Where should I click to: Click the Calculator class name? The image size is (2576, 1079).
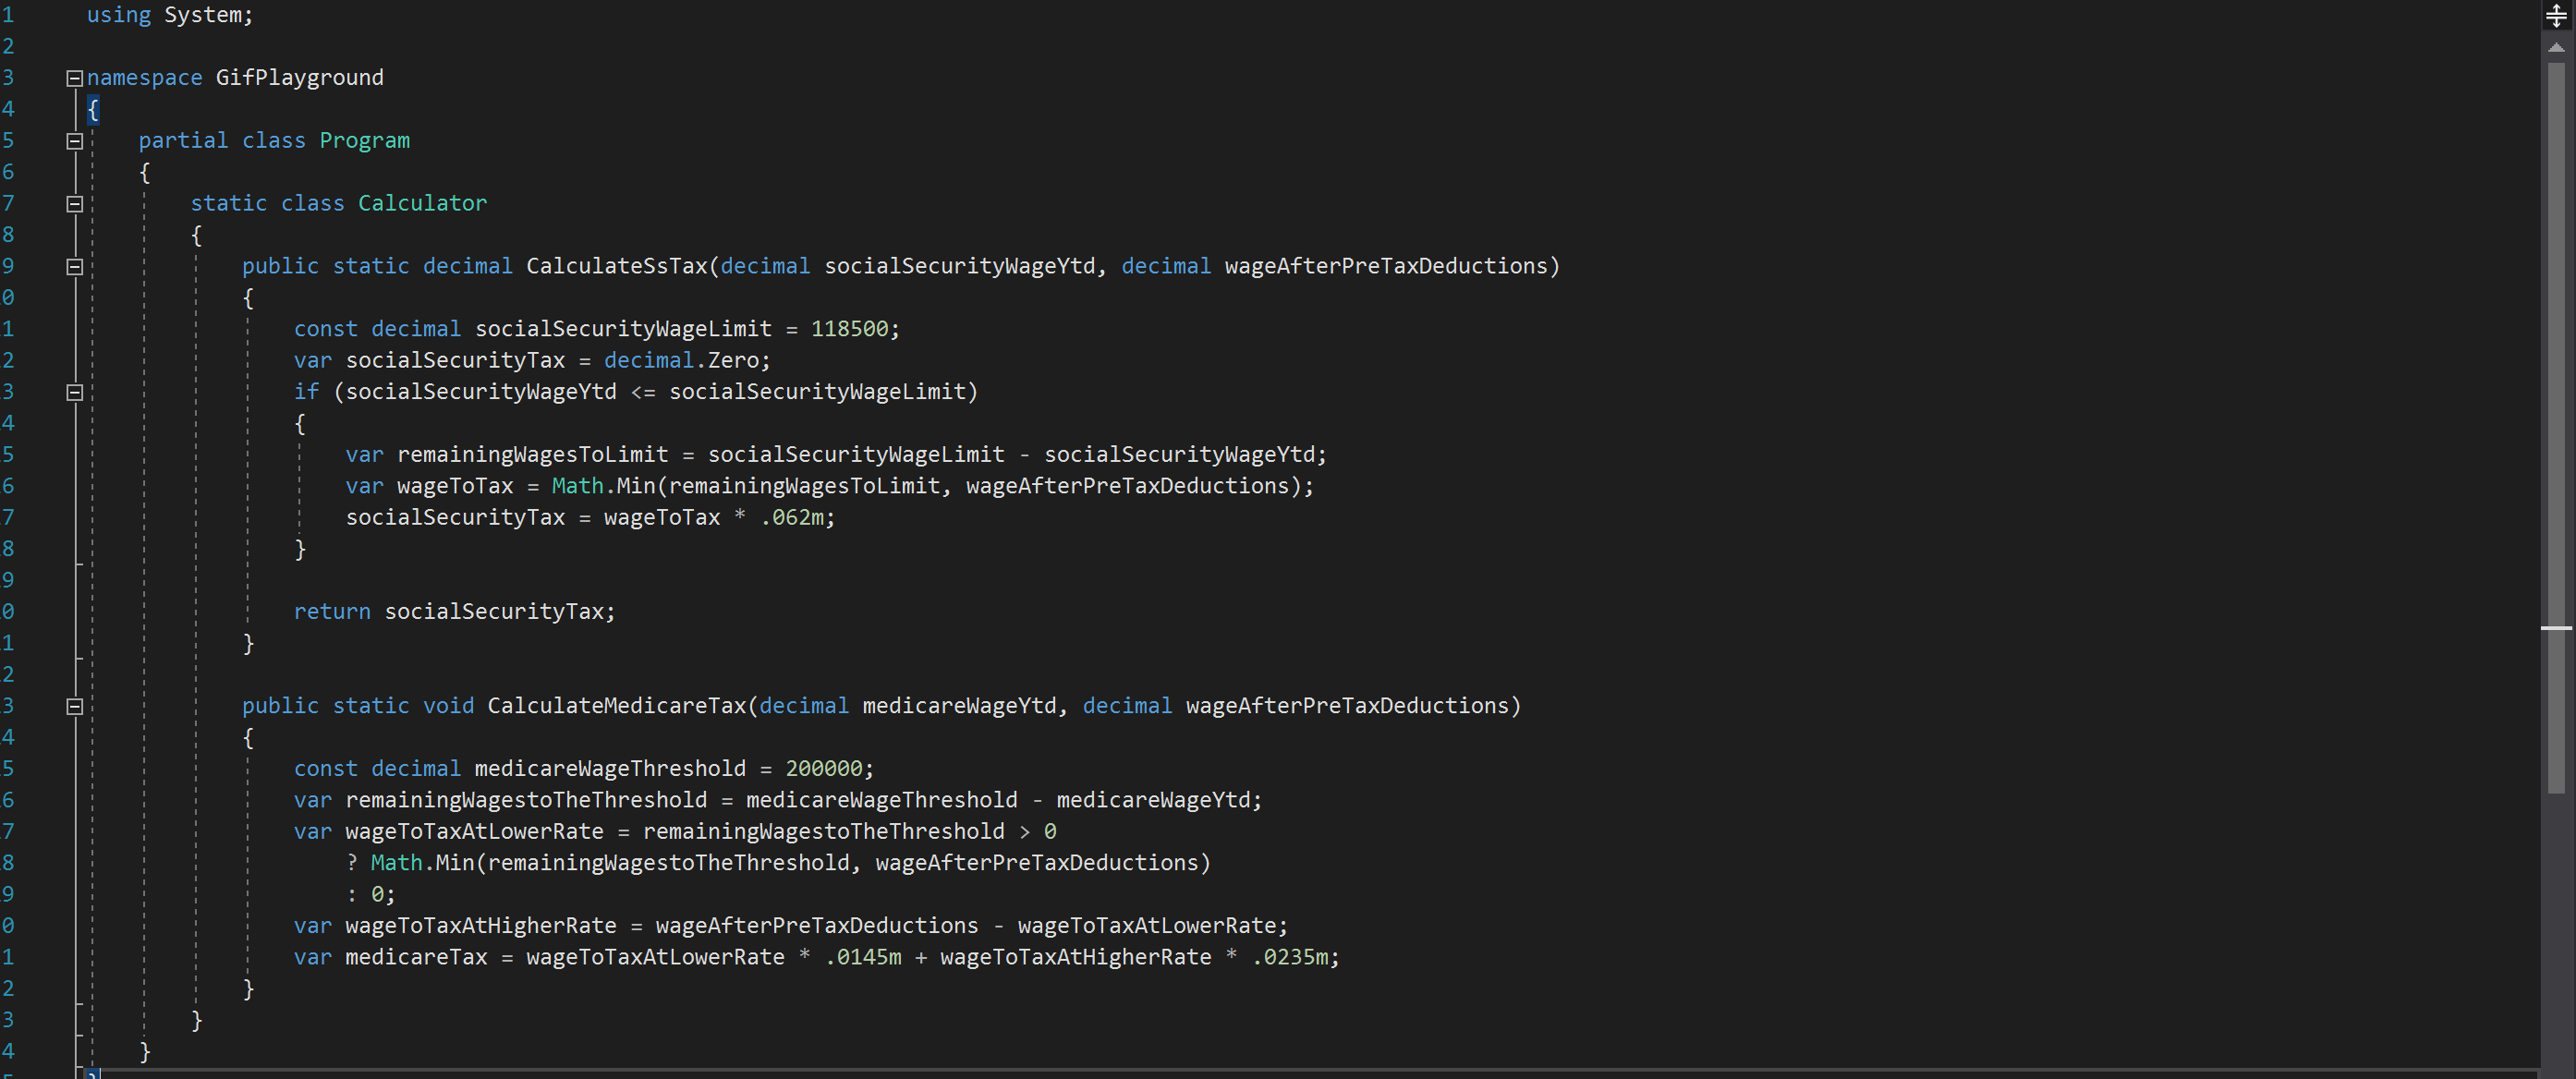point(422,203)
